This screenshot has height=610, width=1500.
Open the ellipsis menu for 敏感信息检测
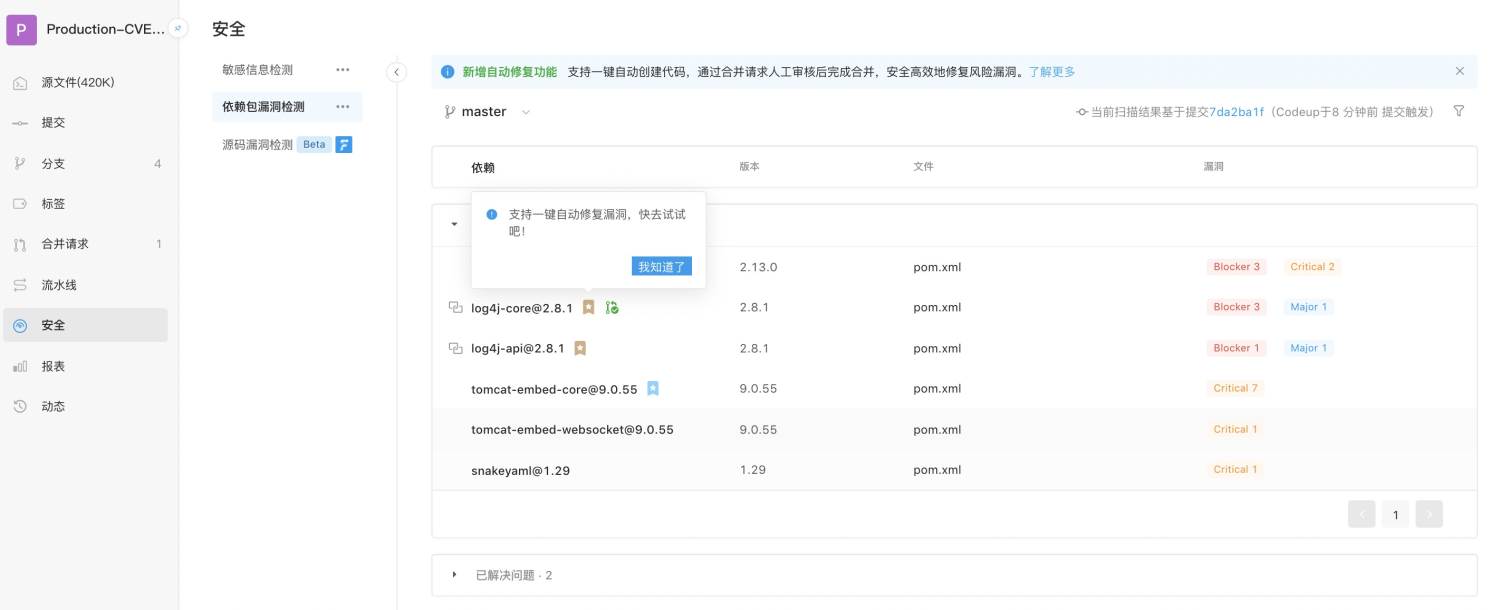[x=342, y=69]
